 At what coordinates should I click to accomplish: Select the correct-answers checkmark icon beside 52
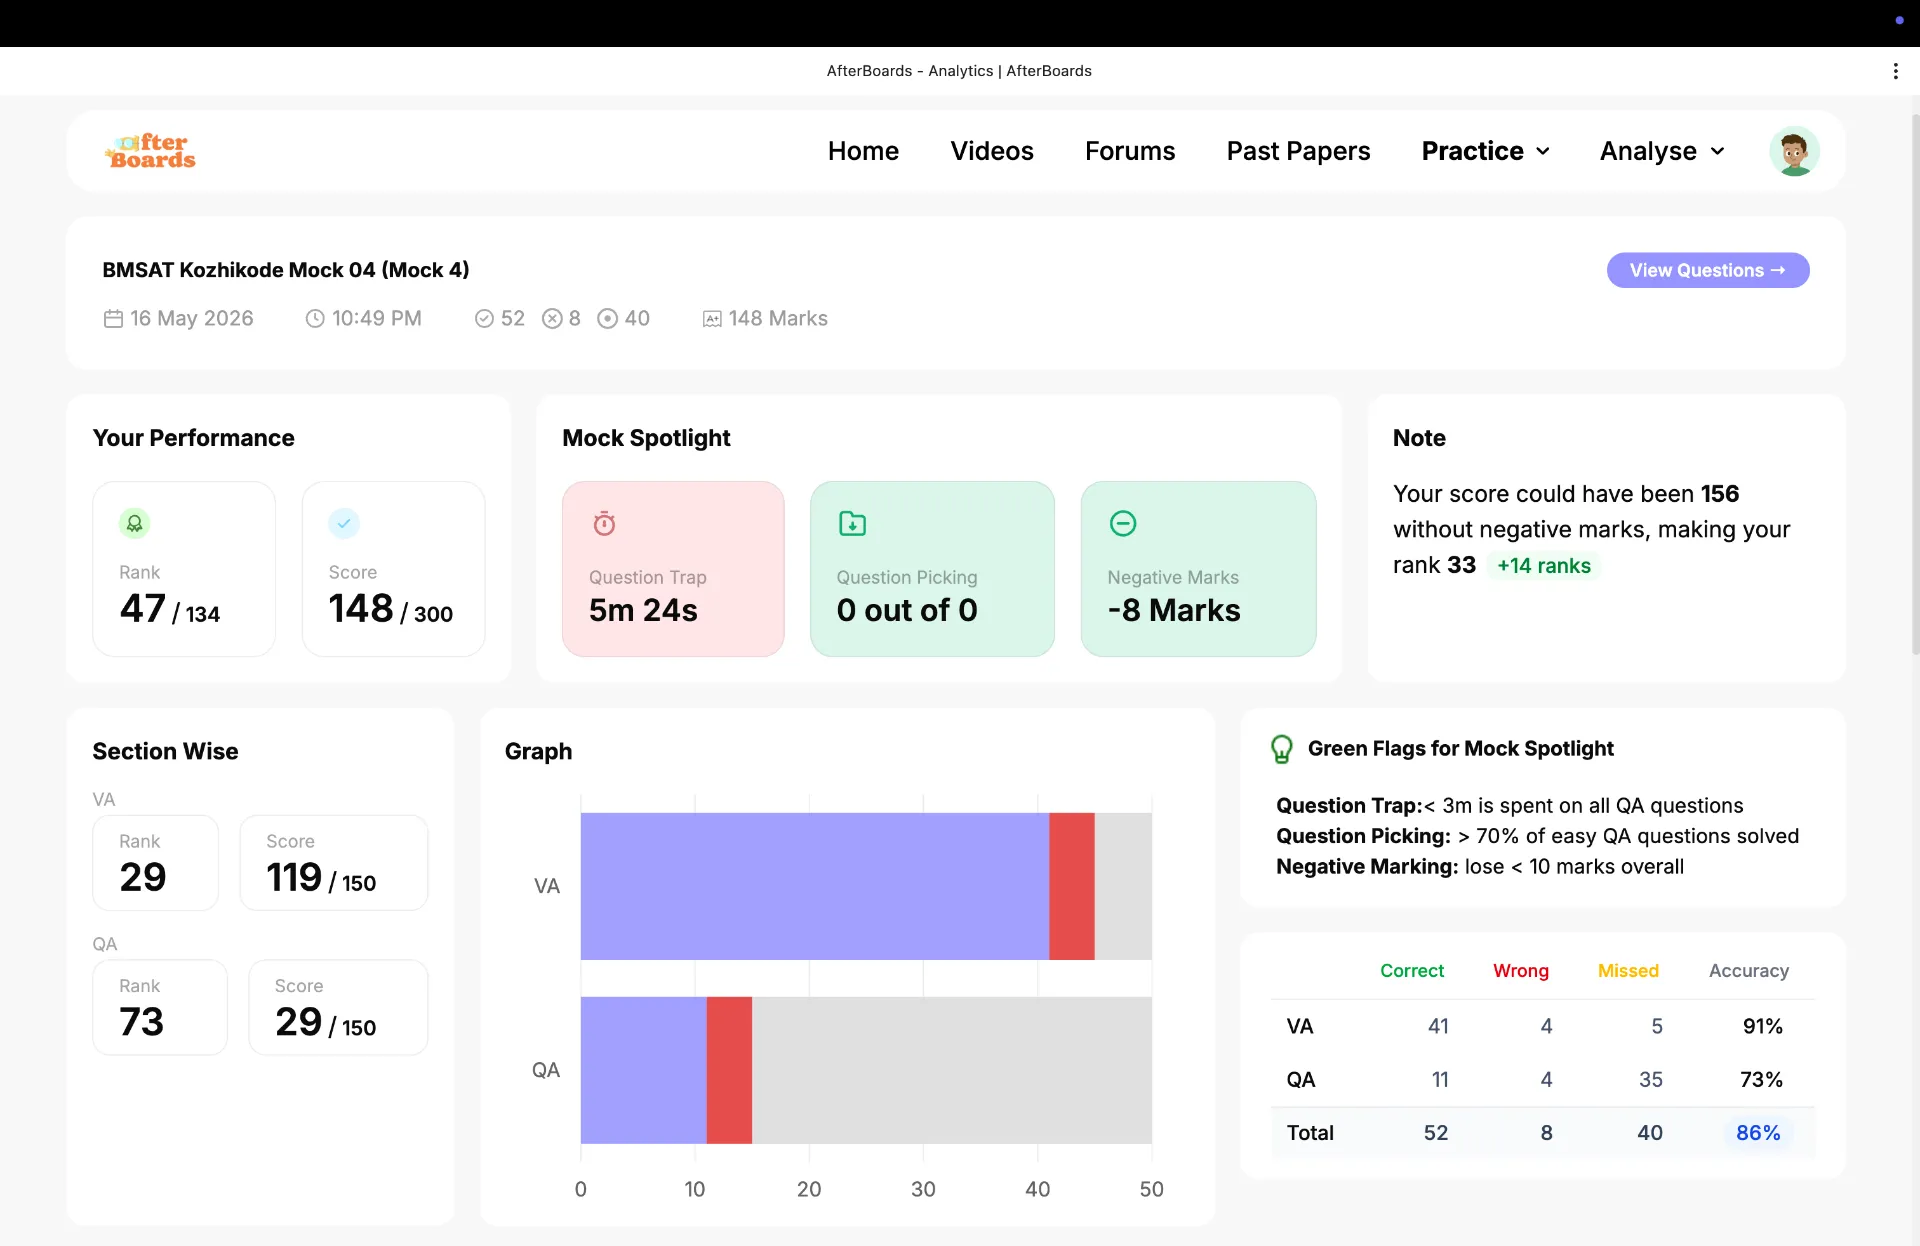point(484,318)
